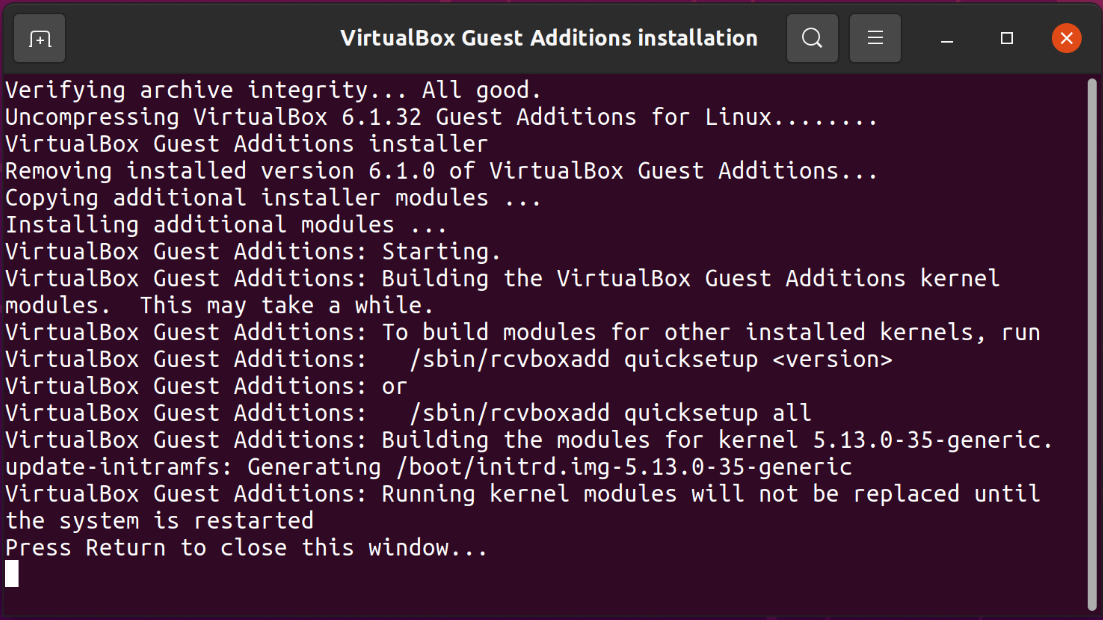Minimize the terminal window
This screenshot has height=620, width=1103.
[x=946, y=39]
